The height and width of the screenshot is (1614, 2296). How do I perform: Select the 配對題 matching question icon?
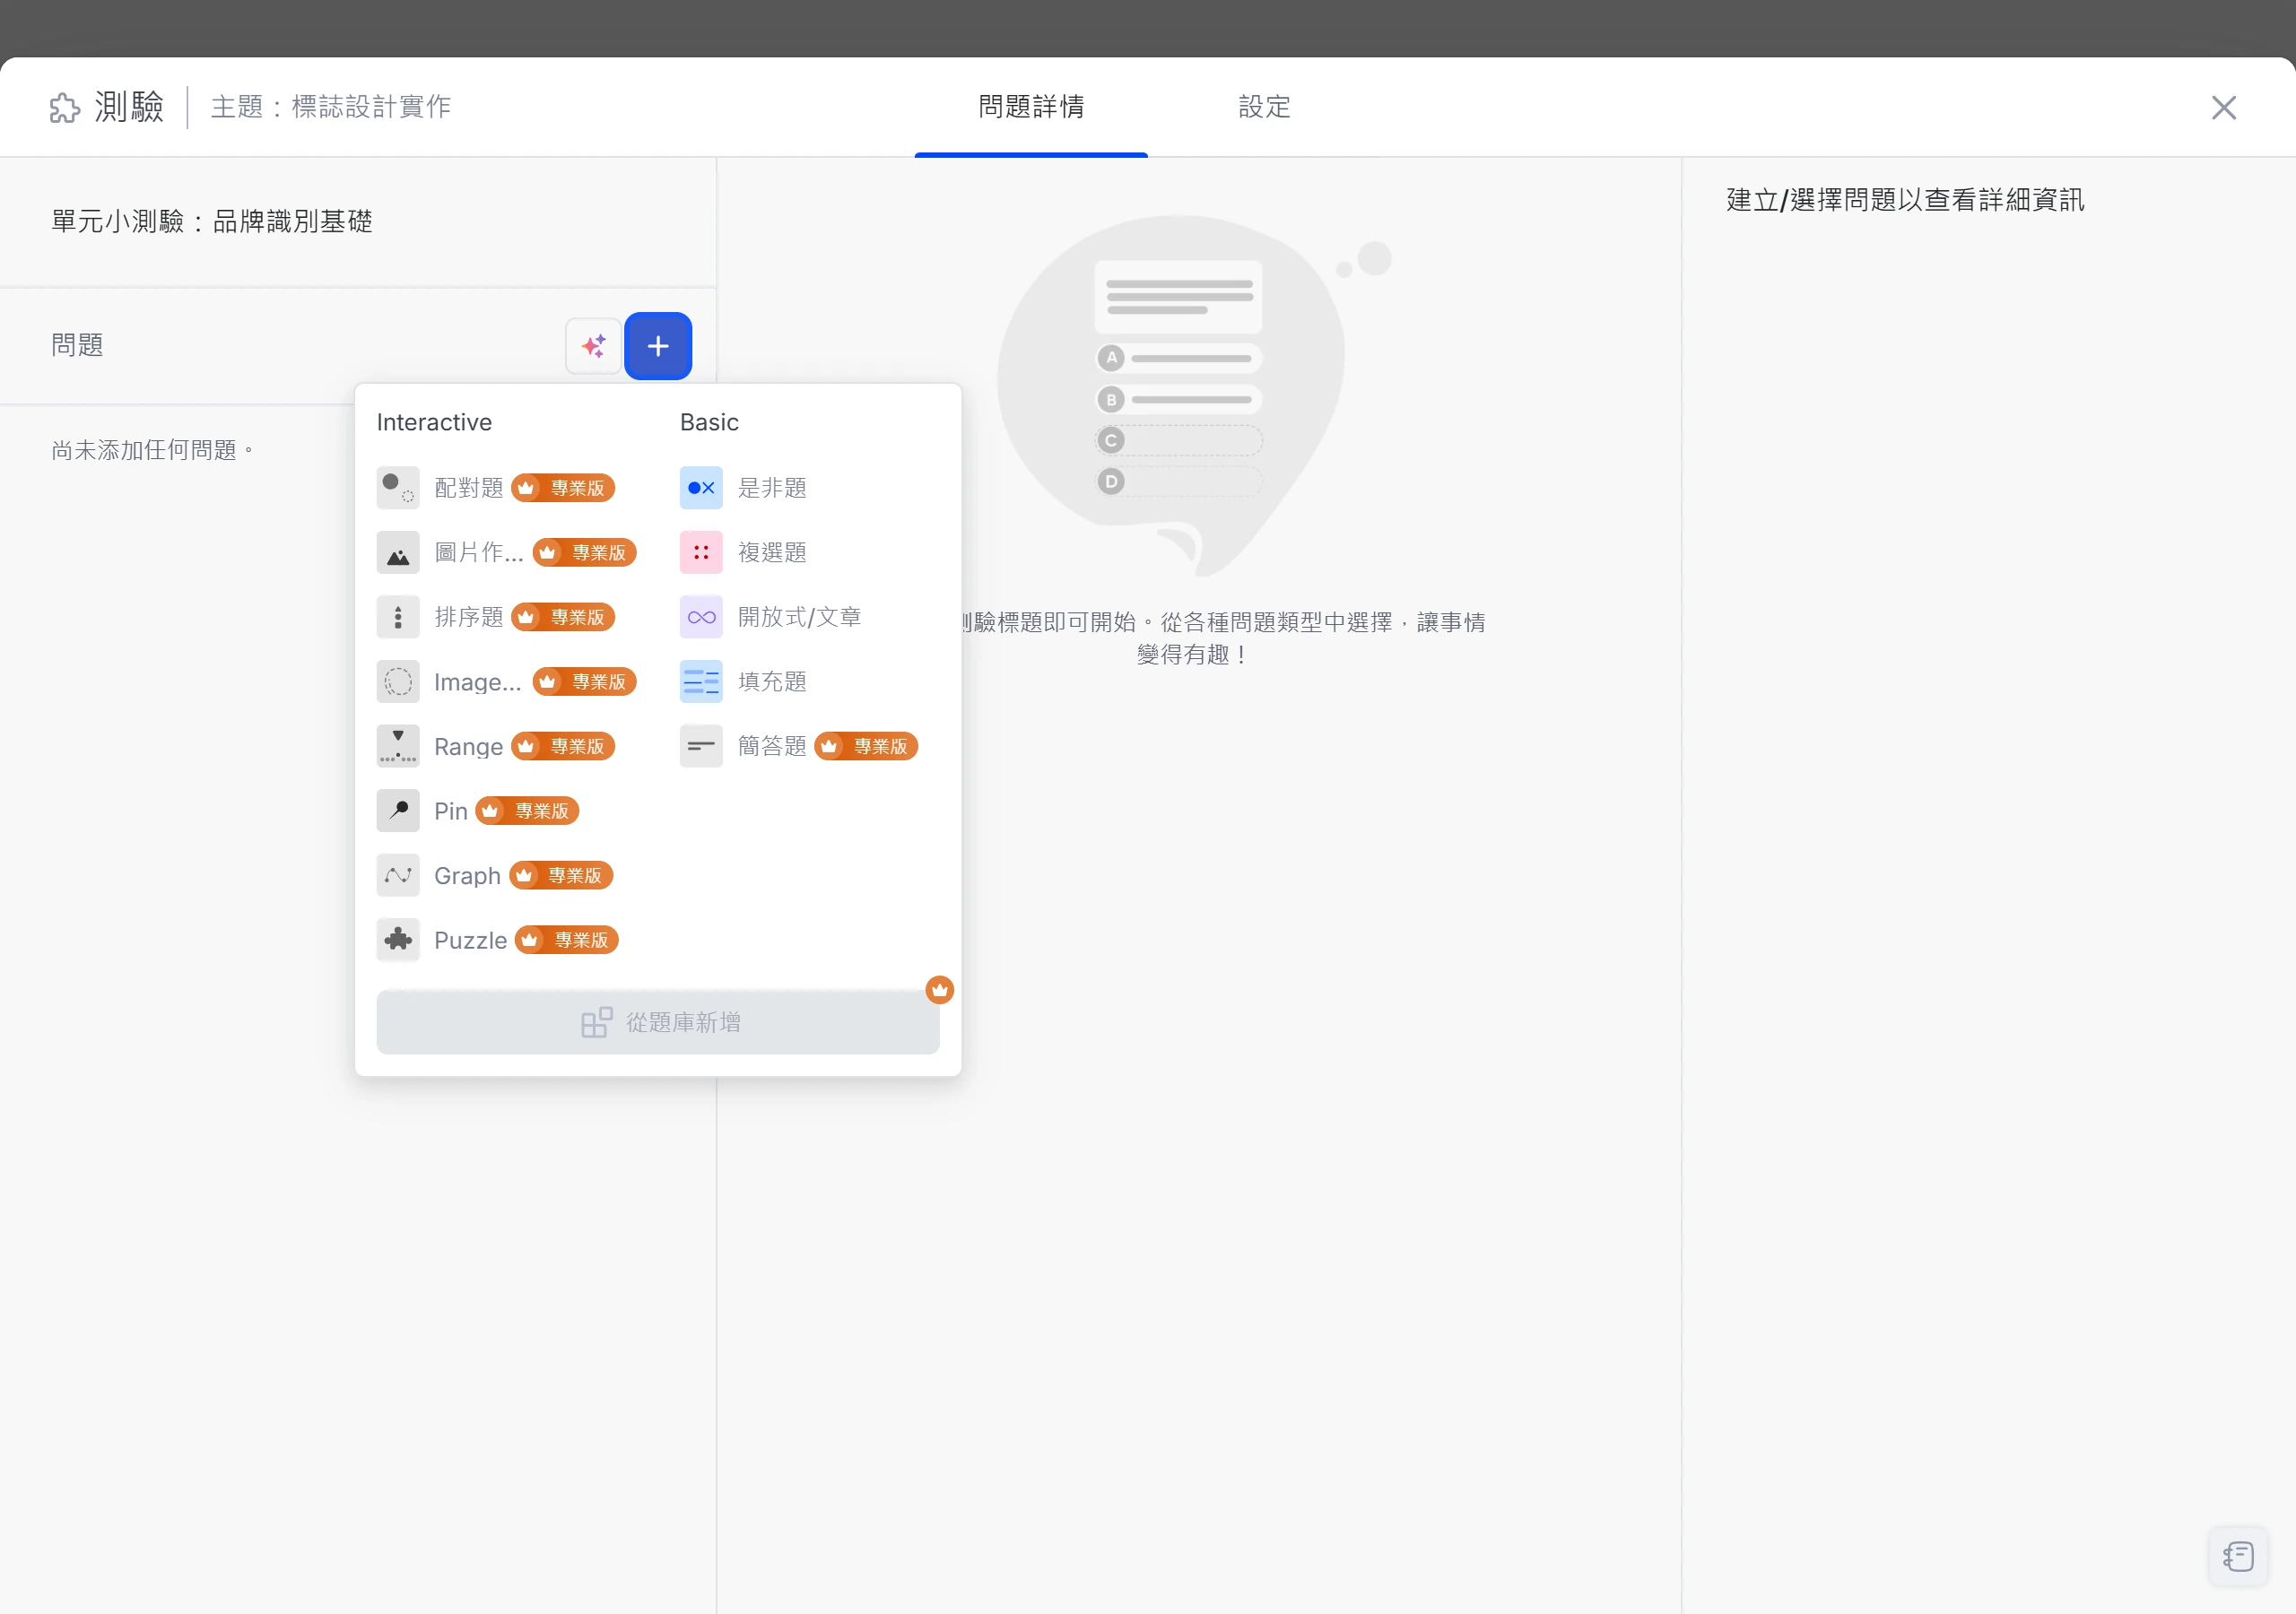click(398, 488)
